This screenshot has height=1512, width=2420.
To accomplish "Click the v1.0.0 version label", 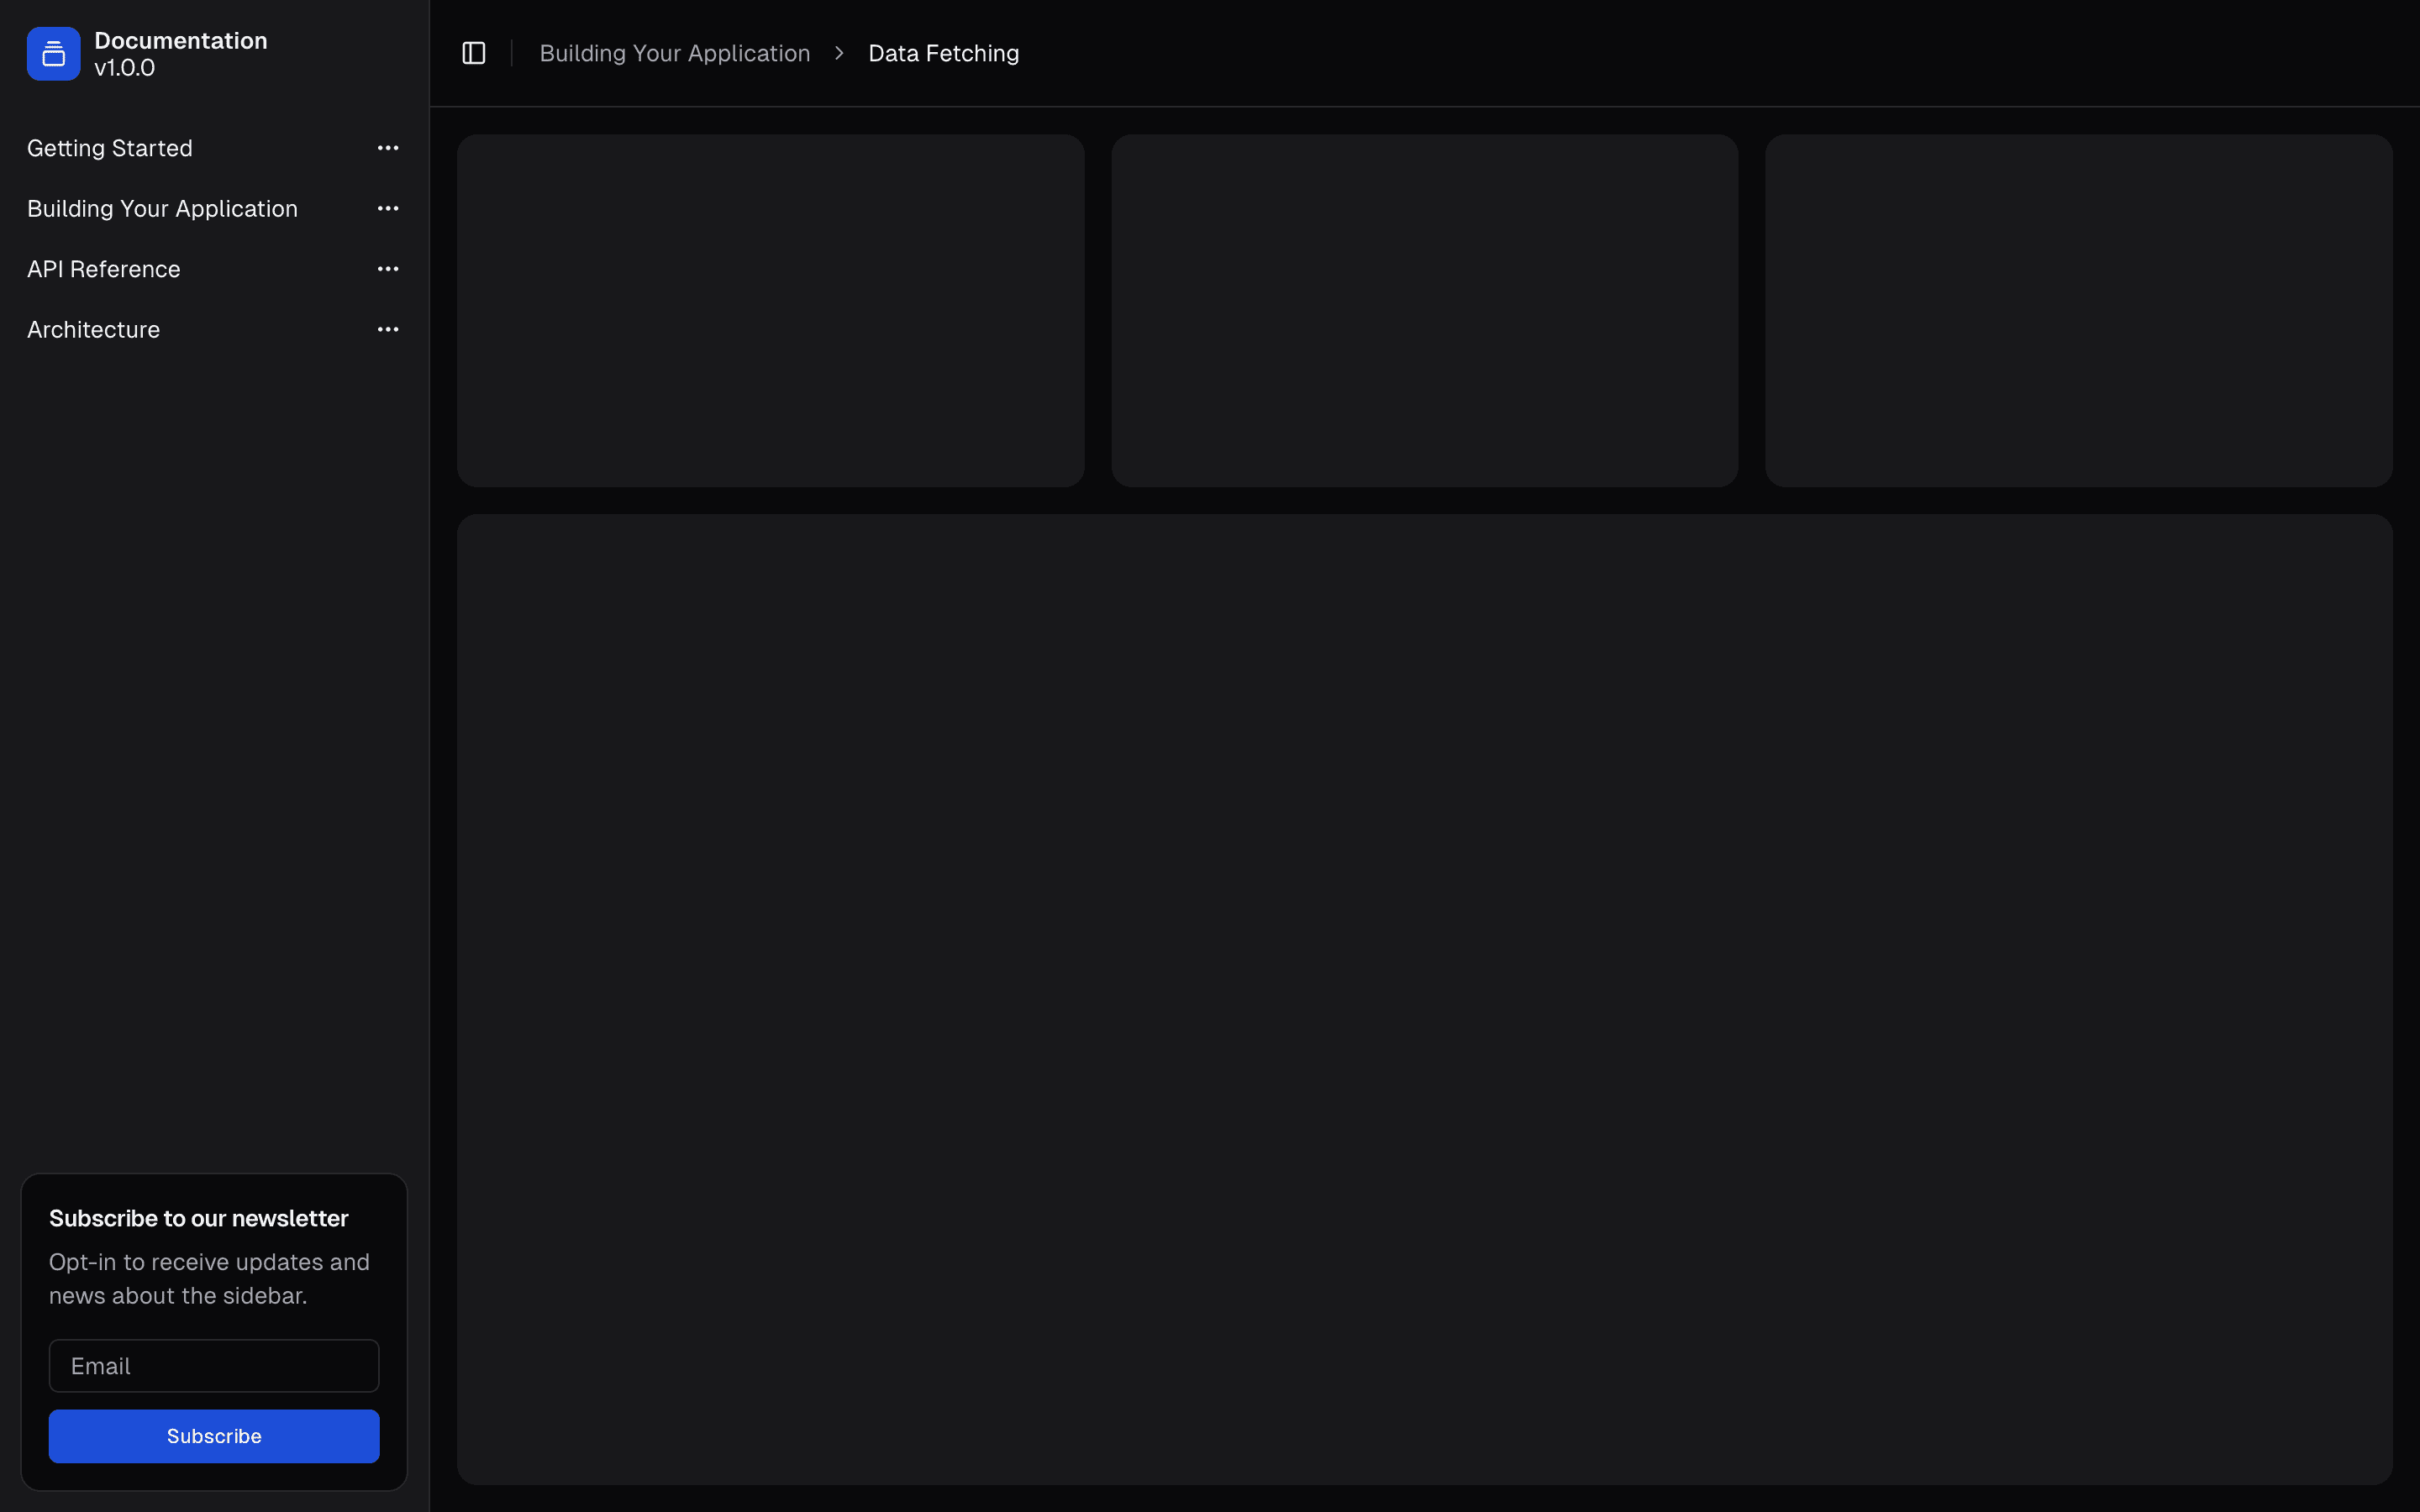I will coord(124,68).
